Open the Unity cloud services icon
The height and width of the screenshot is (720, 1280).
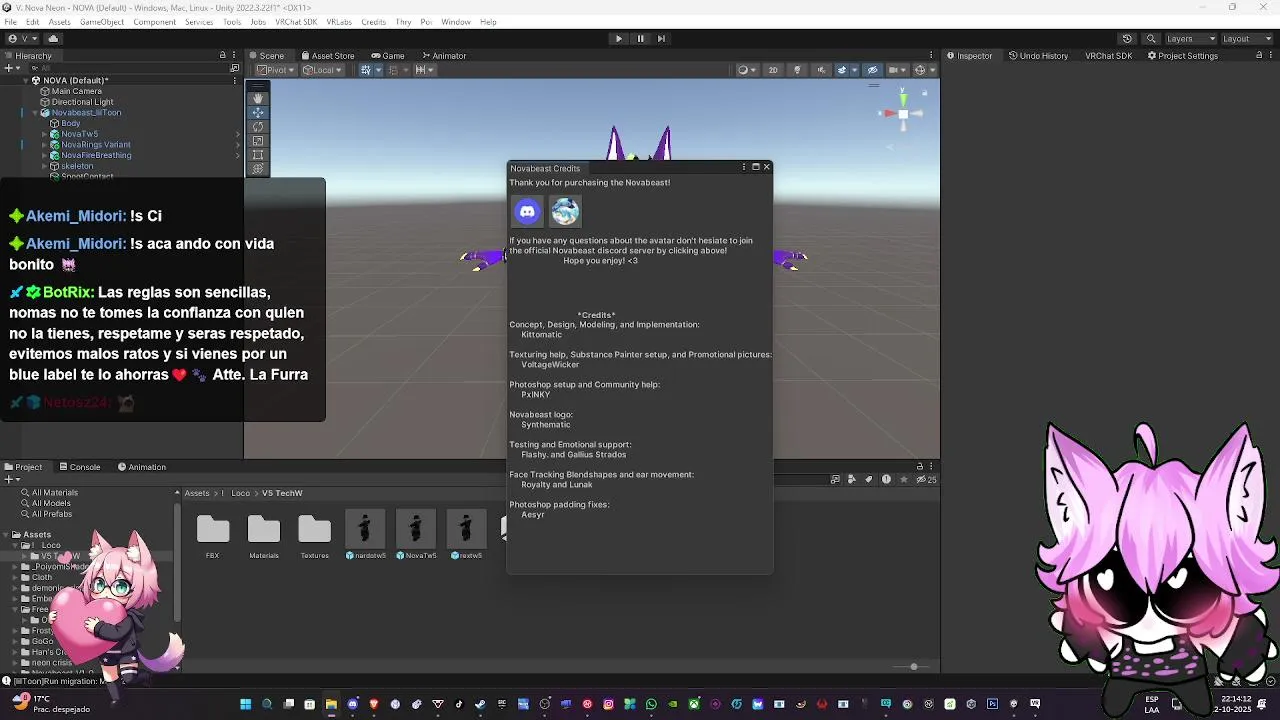pyautogui.click(x=53, y=38)
